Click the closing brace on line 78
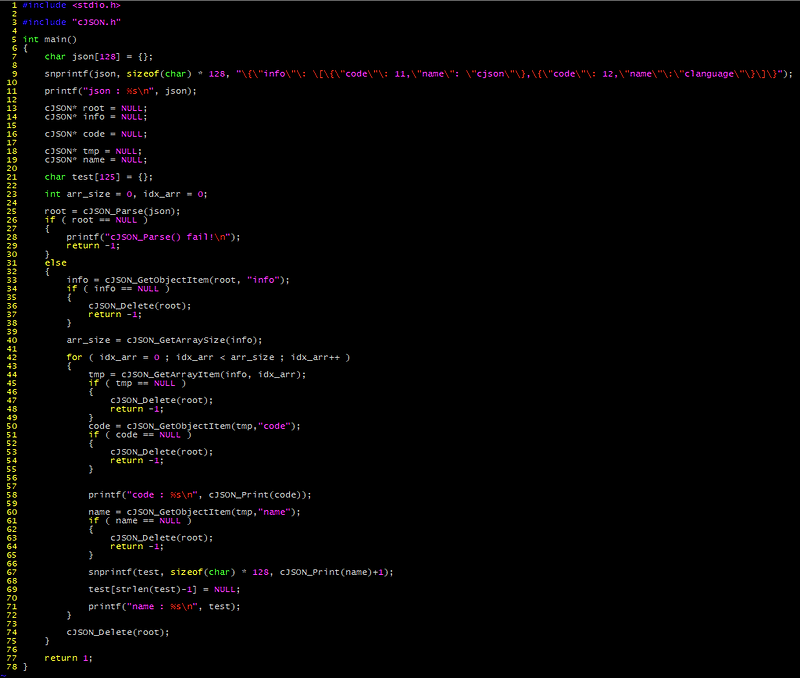Image resolution: width=800 pixels, height=678 pixels. (x=25, y=667)
